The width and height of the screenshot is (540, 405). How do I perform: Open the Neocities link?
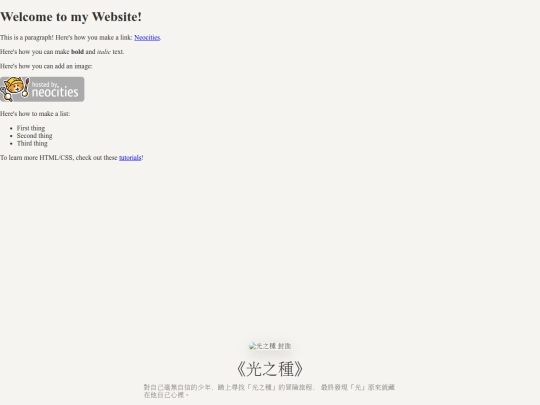(x=147, y=38)
